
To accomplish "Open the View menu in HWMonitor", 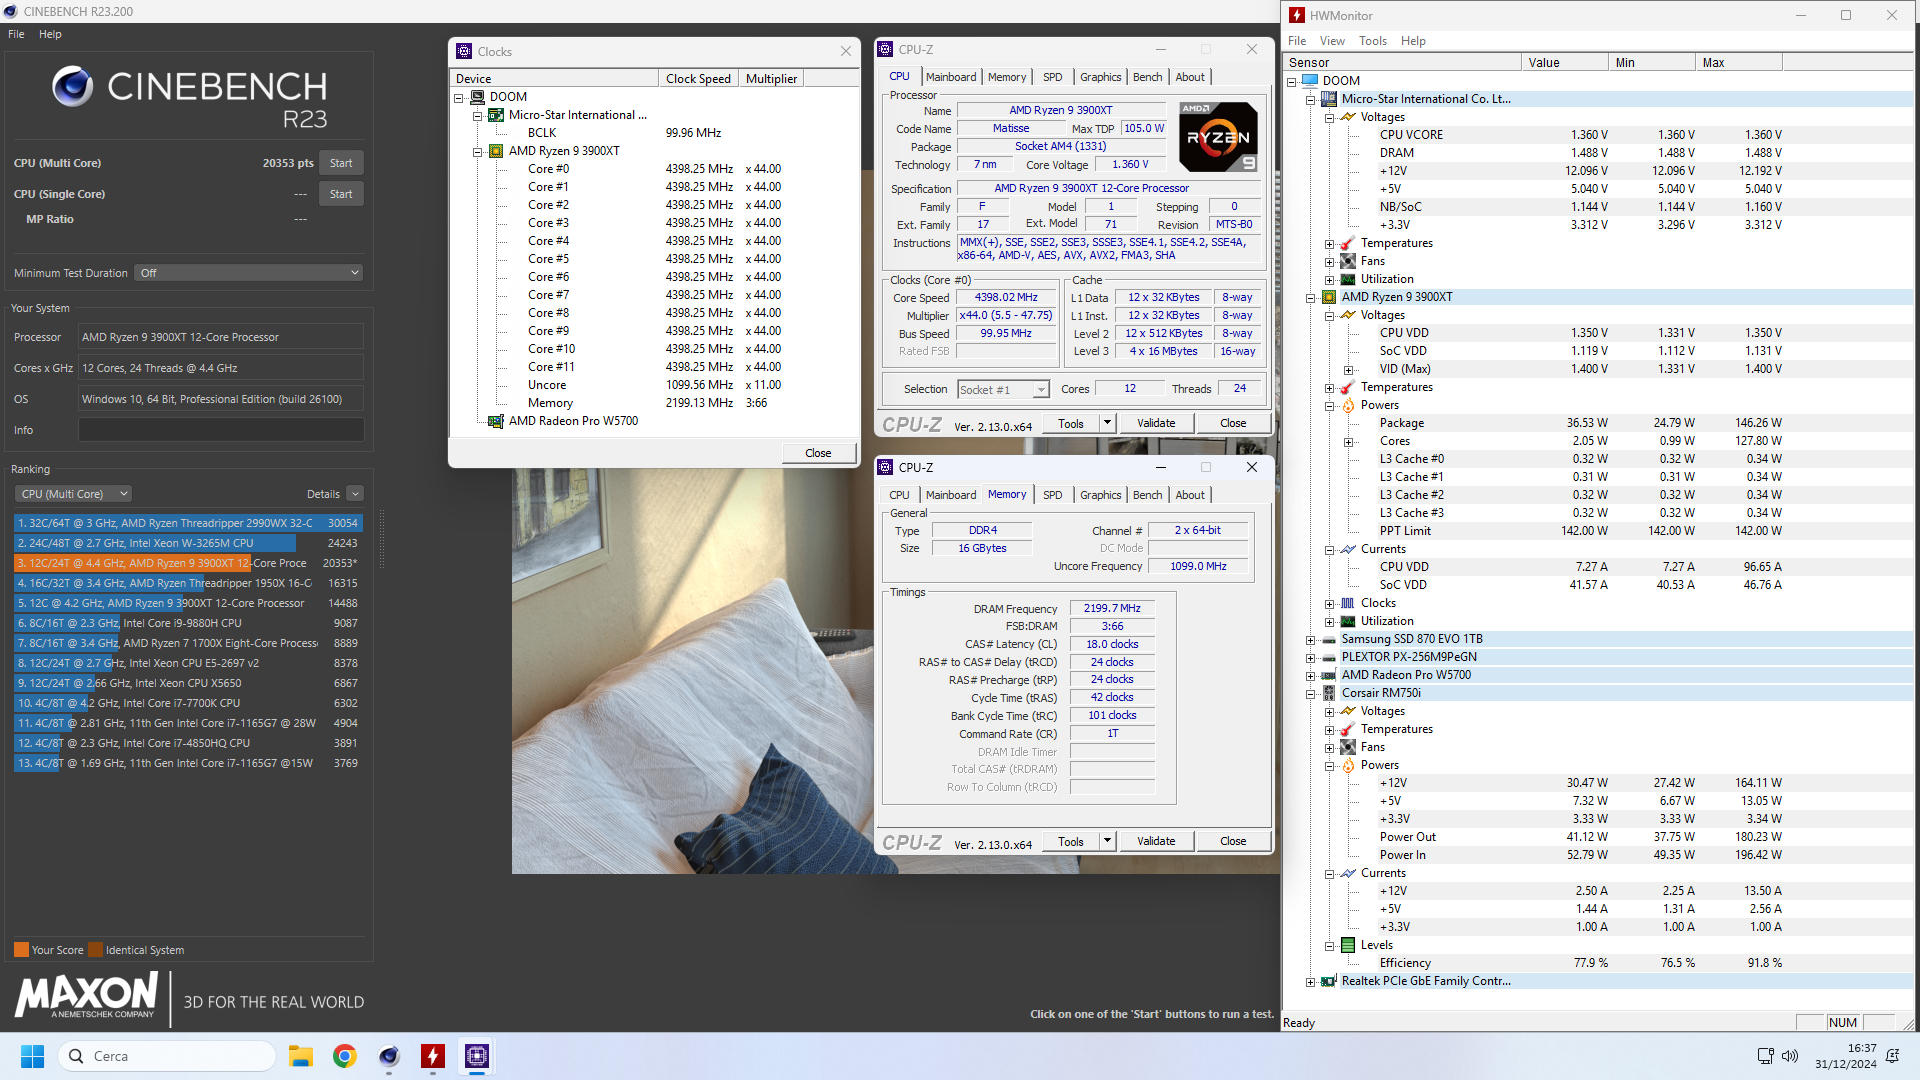I will pos(1332,41).
